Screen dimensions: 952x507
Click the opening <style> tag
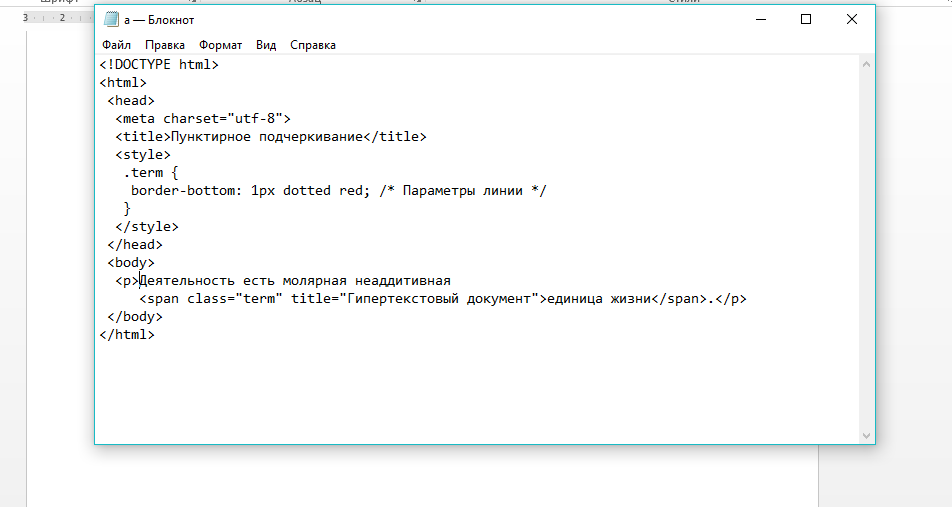(x=143, y=155)
